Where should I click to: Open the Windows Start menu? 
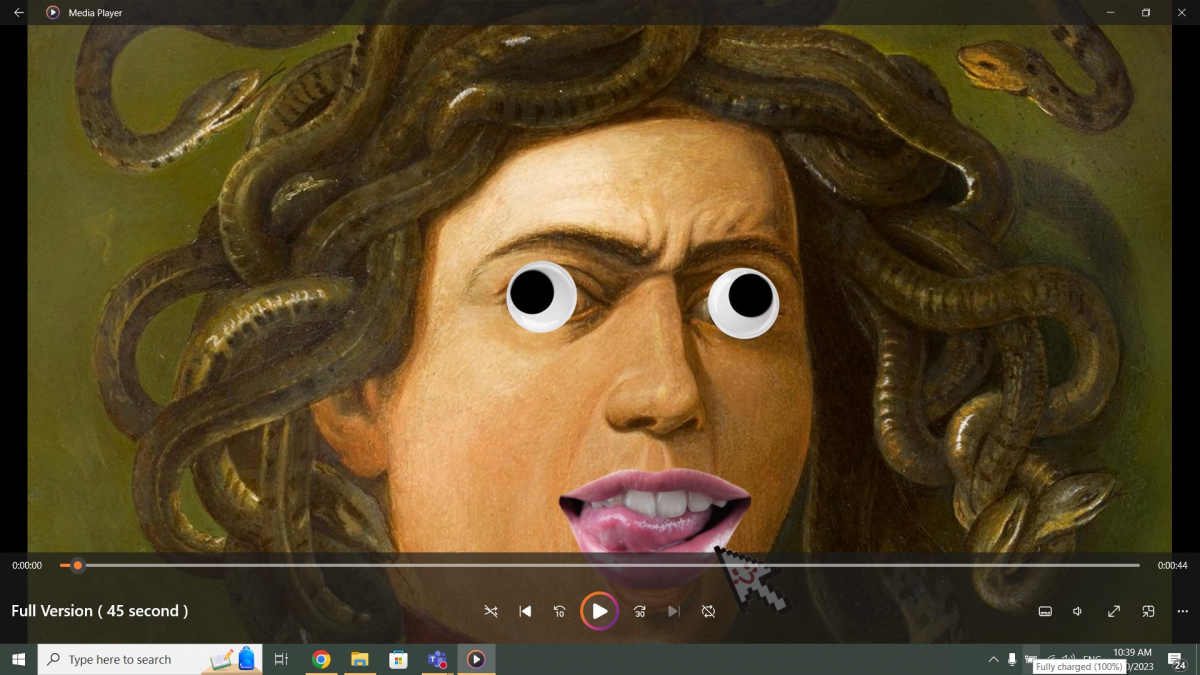tap(18, 659)
